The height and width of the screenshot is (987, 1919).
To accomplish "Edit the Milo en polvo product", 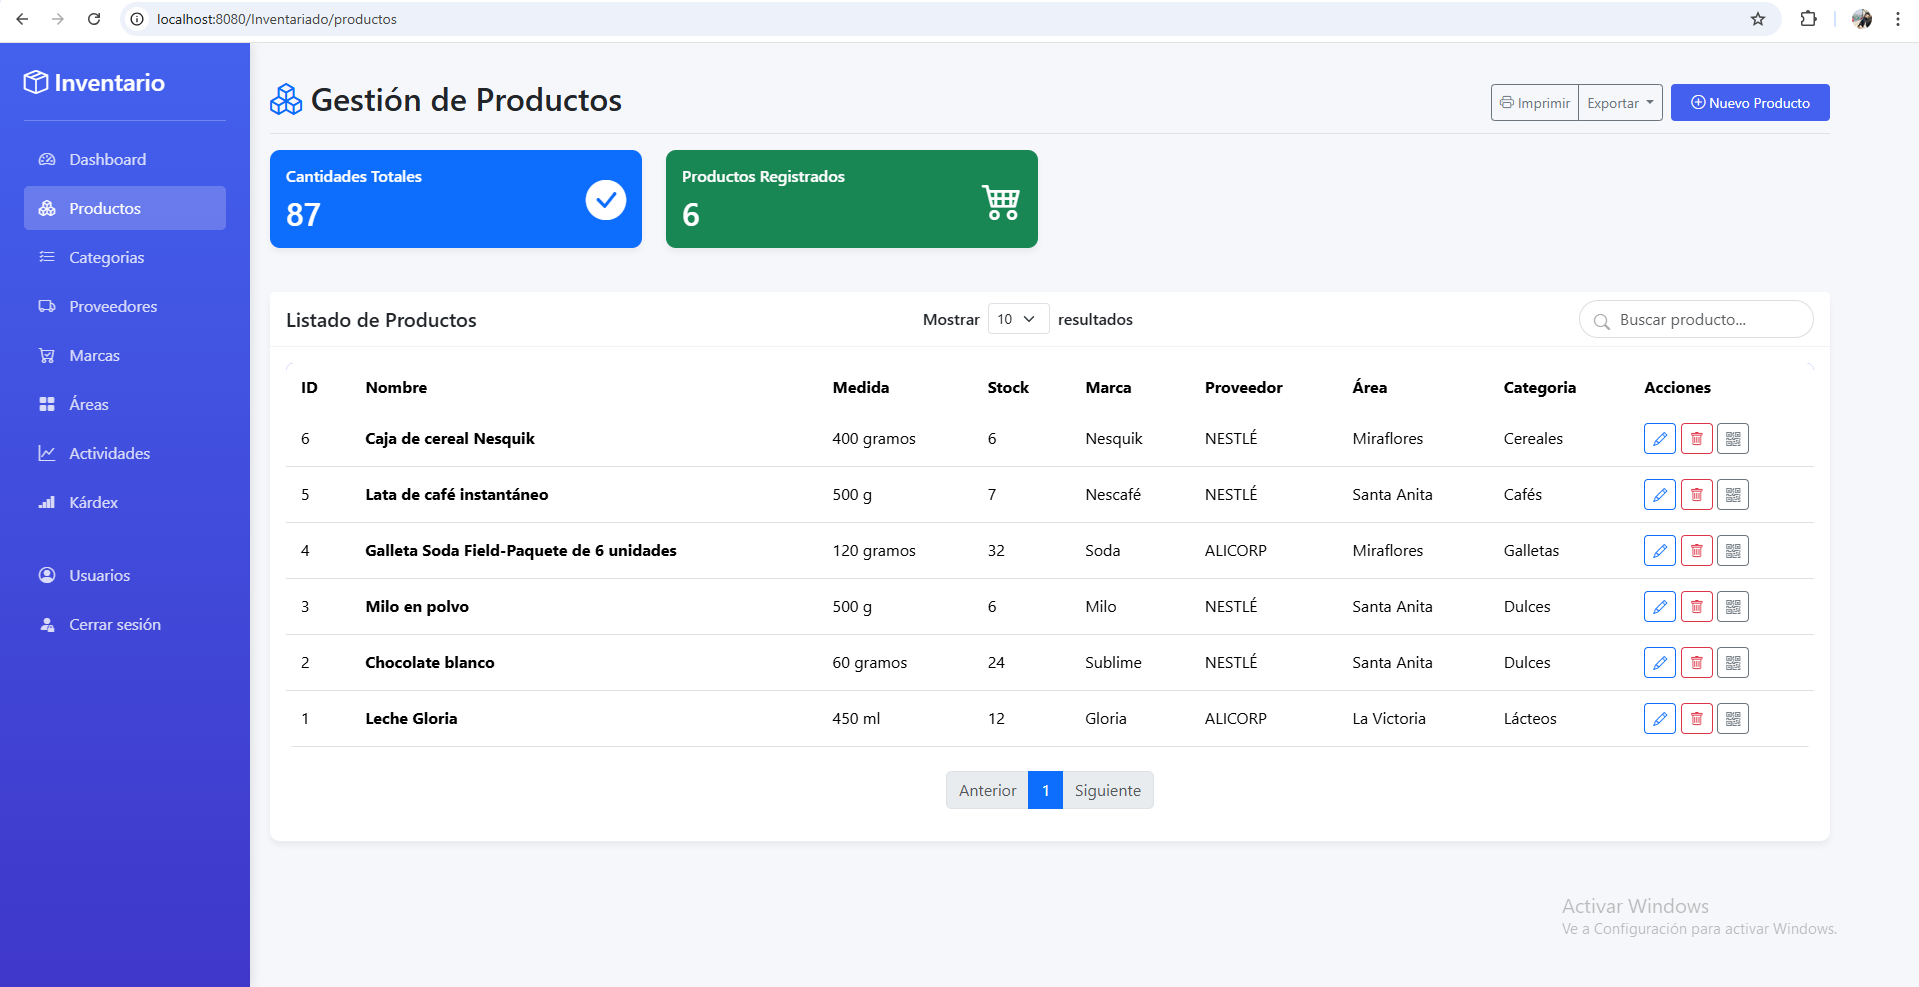I will point(1659,607).
